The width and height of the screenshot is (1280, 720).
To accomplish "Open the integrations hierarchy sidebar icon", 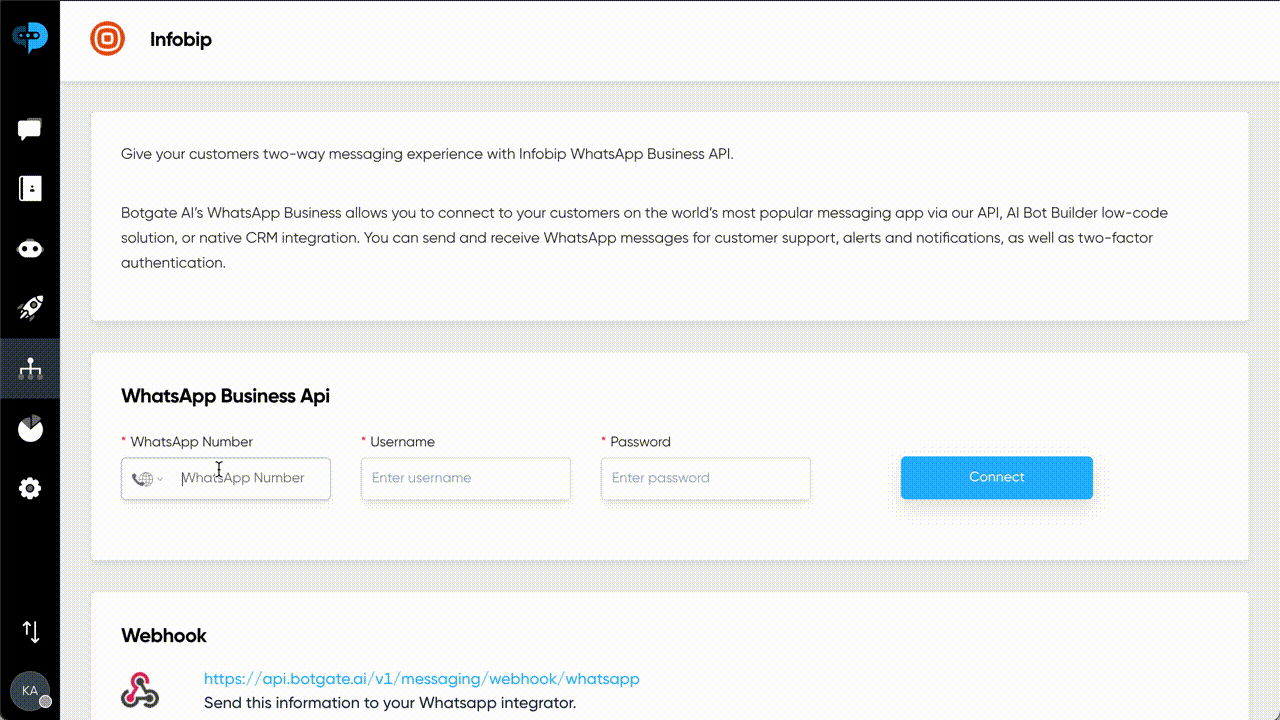I will click(30, 369).
